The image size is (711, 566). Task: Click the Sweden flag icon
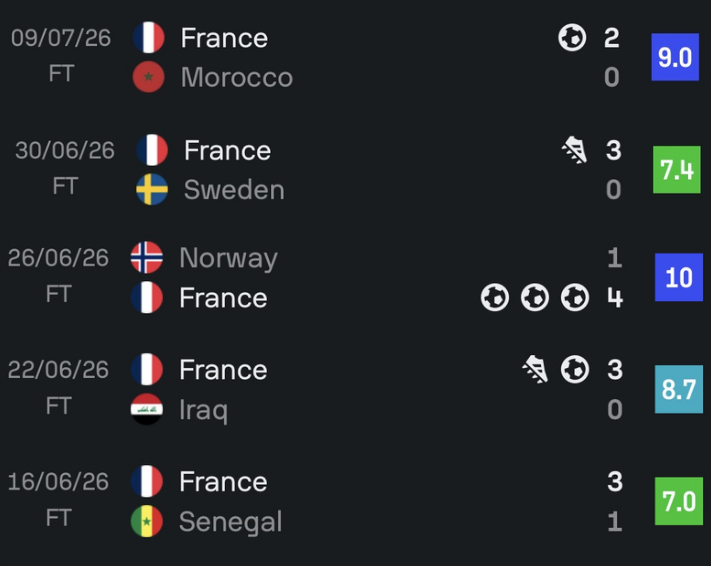click(x=152, y=189)
